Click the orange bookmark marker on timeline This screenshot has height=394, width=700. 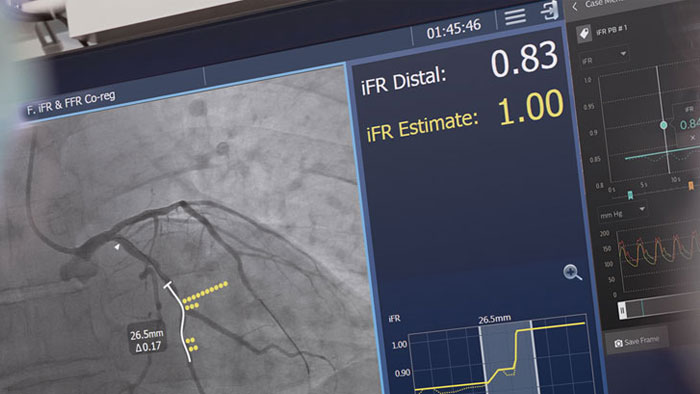point(691,186)
